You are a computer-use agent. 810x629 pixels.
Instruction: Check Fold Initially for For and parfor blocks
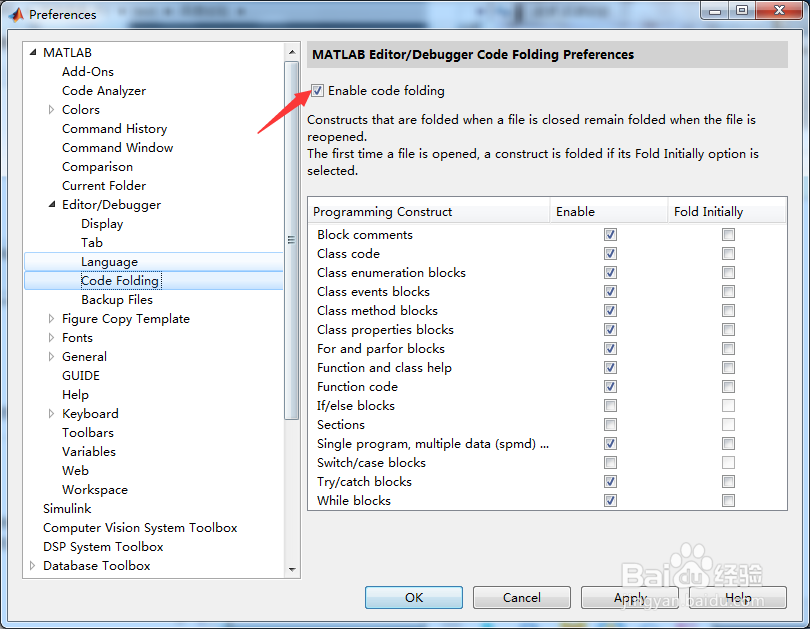(x=728, y=349)
